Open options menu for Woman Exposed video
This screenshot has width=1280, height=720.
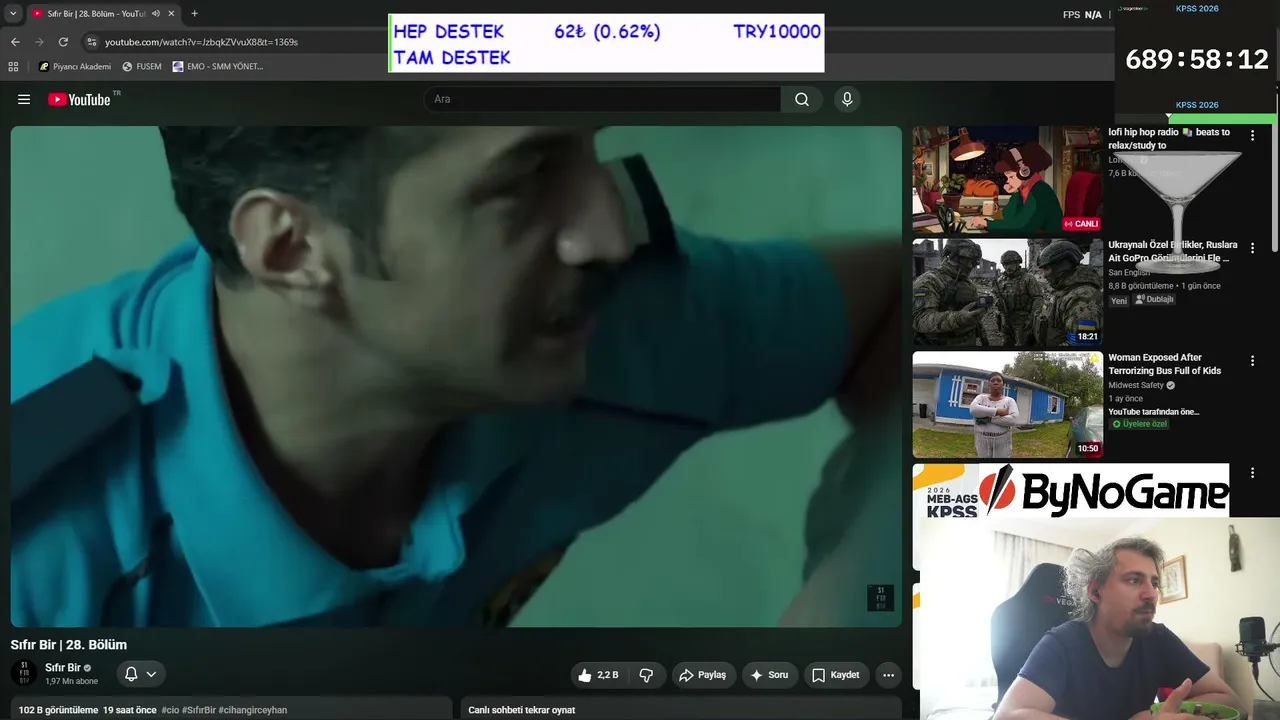pyautogui.click(x=1252, y=361)
